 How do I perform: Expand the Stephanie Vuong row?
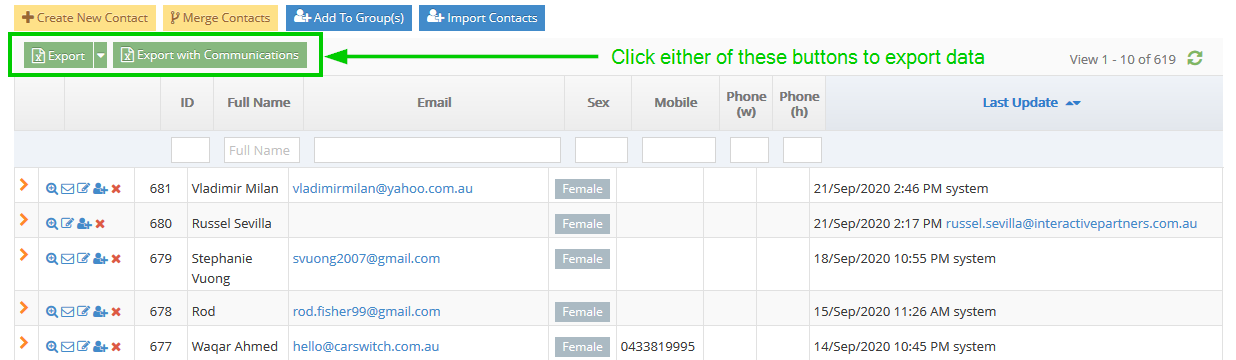click(23, 255)
